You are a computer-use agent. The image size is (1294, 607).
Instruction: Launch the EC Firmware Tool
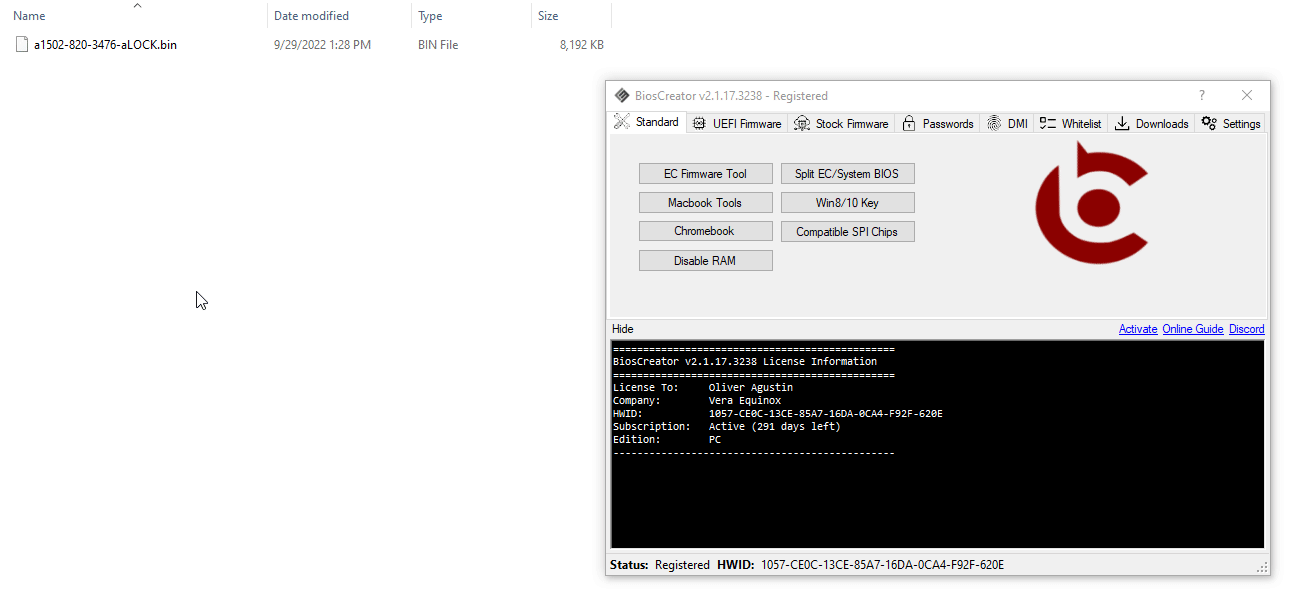click(705, 174)
